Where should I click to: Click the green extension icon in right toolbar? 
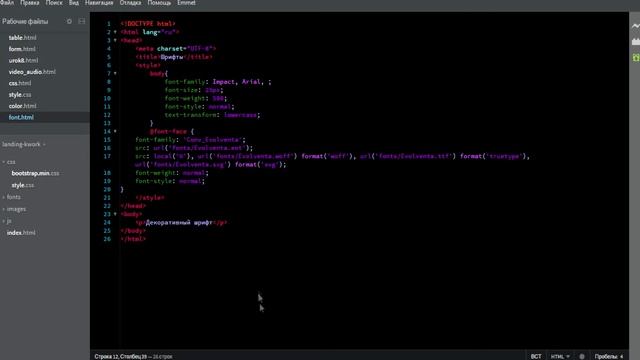(636, 58)
